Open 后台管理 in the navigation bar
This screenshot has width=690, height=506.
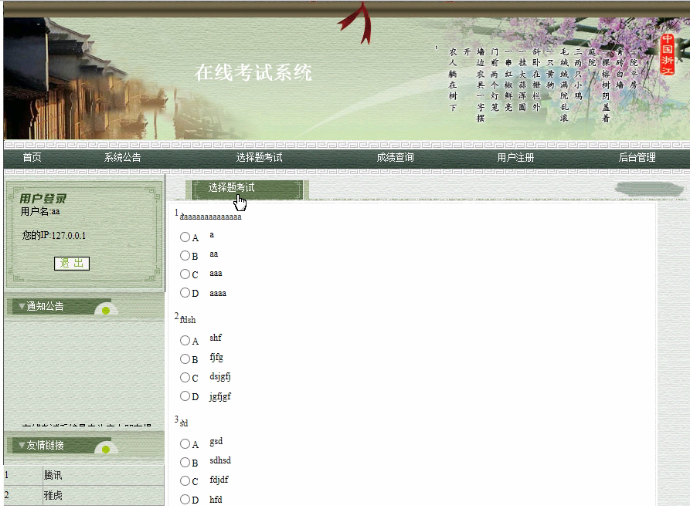pyautogui.click(x=637, y=158)
